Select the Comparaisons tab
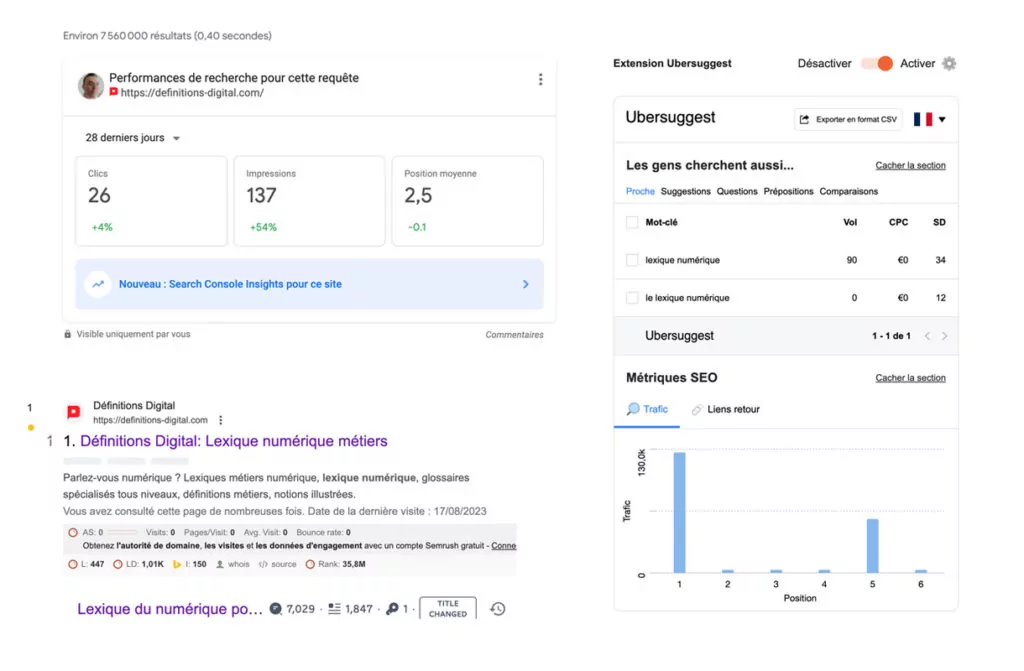The height and width of the screenshot is (671, 1024). [x=848, y=191]
